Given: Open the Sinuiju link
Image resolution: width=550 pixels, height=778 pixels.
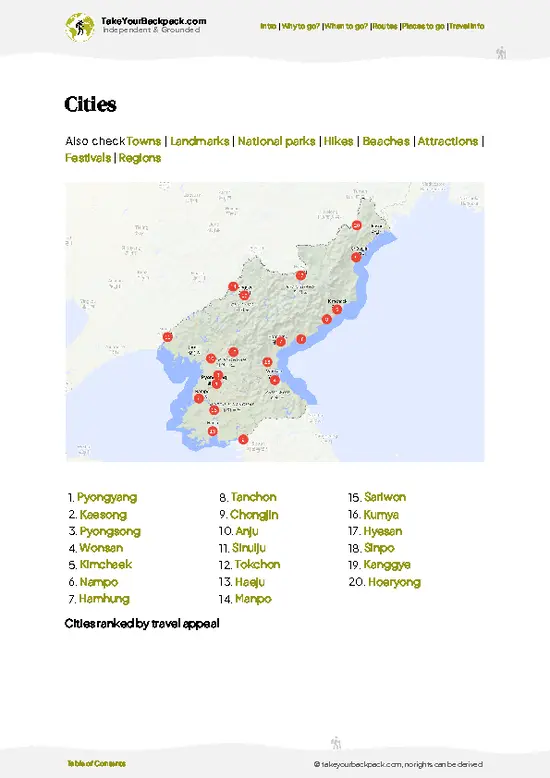Looking at the screenshot, I should (x=249, y=548).
